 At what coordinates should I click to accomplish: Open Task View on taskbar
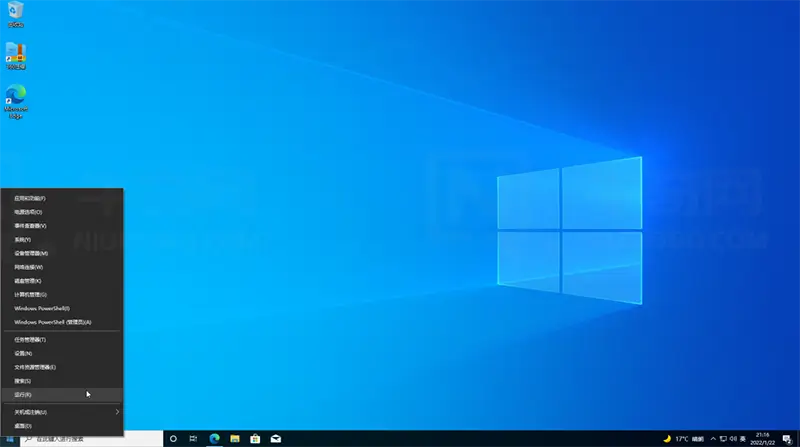(x=193, y=439)
